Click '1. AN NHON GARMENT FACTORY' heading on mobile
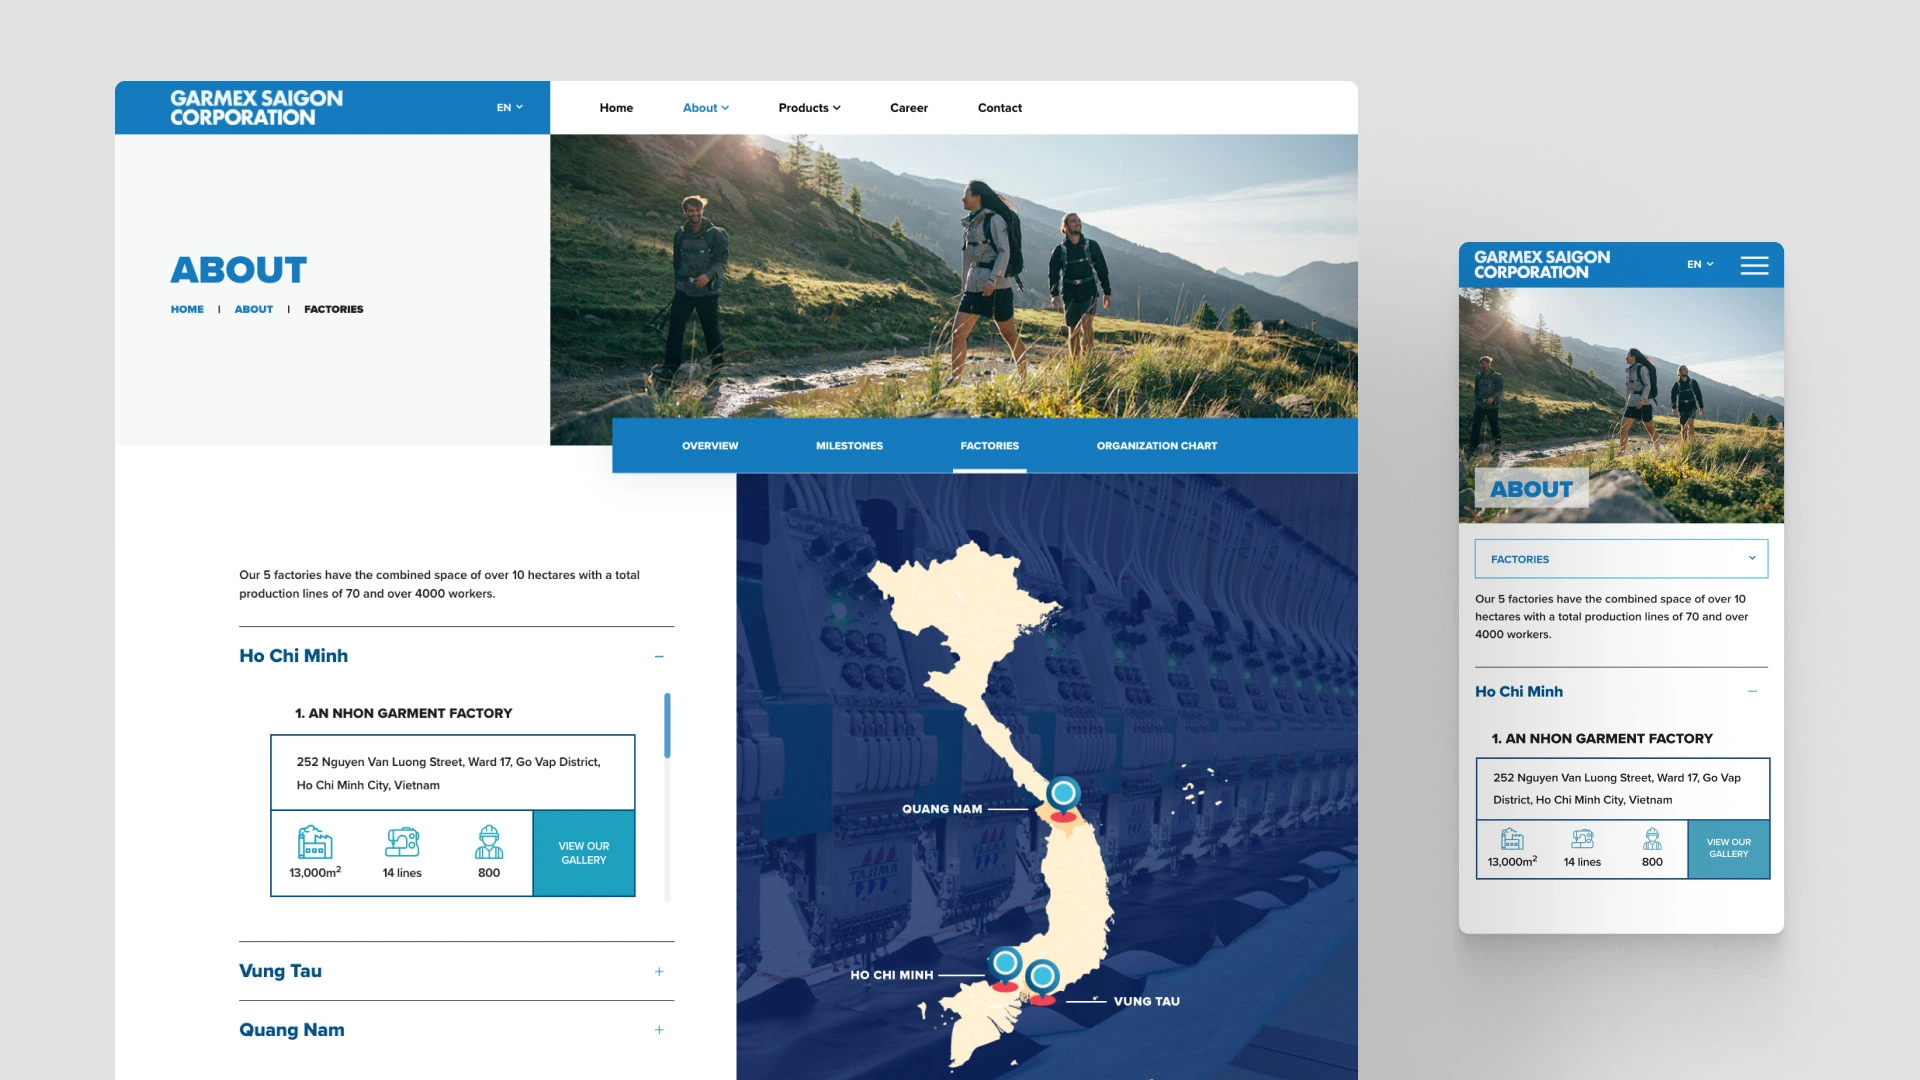 [1602, 738]
